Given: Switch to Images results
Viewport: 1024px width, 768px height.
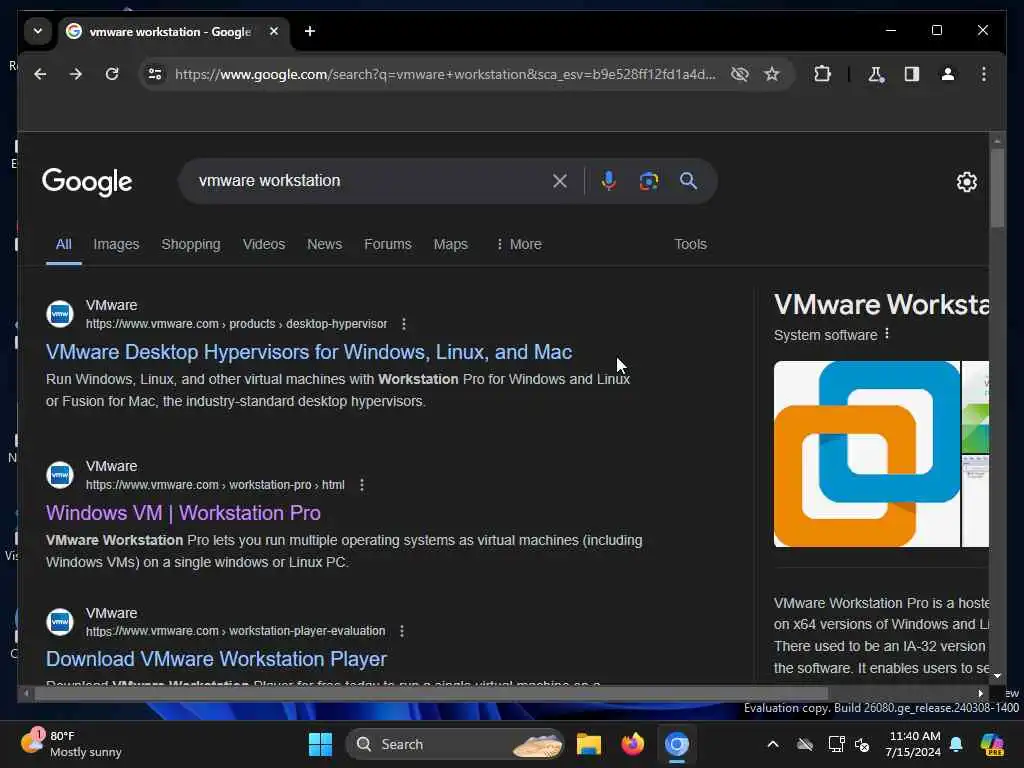Looking at the screenshot, I should click(x=116, y=244).
